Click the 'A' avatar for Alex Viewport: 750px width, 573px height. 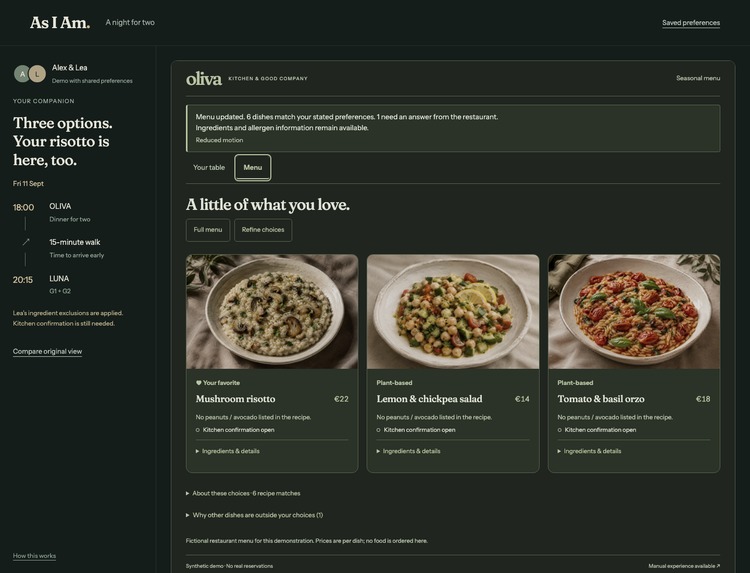point(22,74)
